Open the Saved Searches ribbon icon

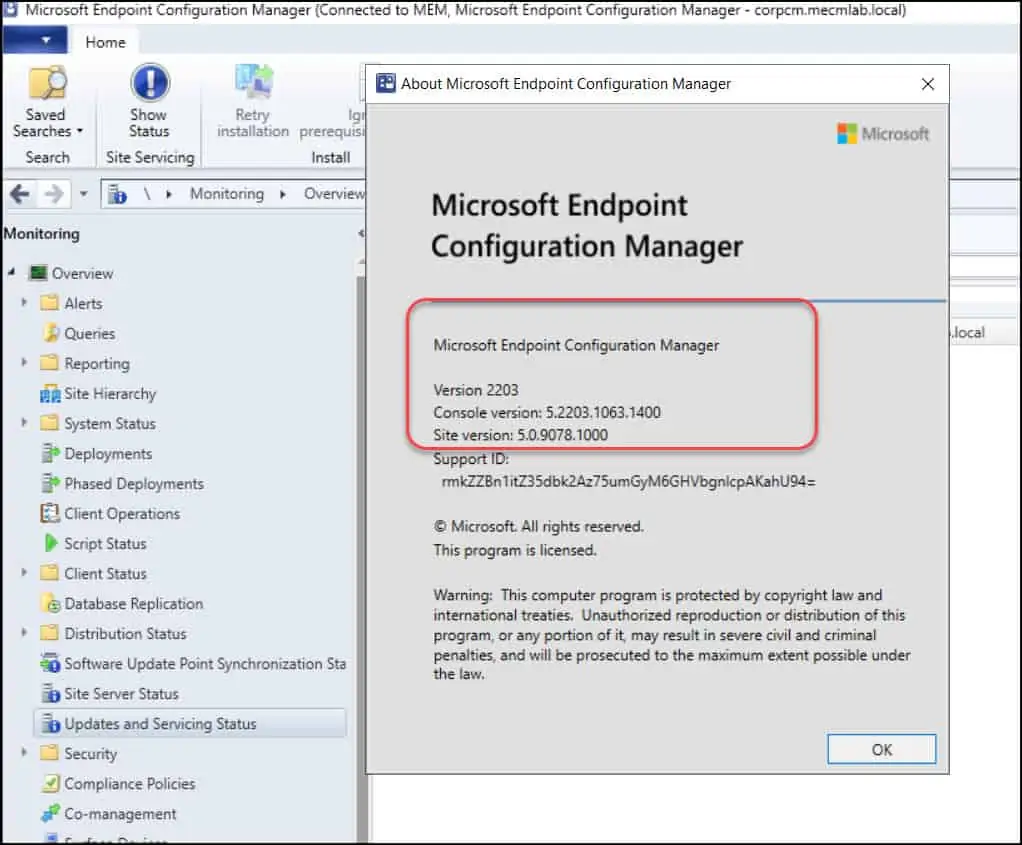[47, 83]
